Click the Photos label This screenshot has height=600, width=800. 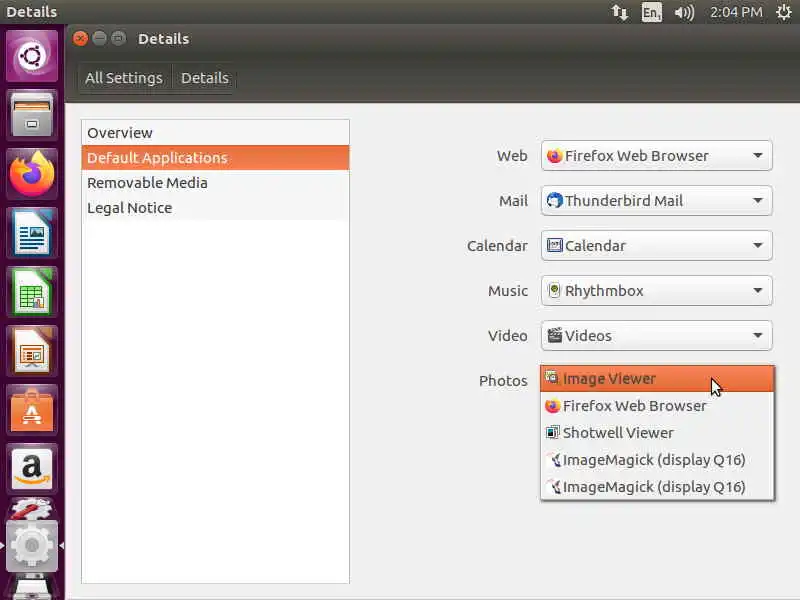pos(503,381)
